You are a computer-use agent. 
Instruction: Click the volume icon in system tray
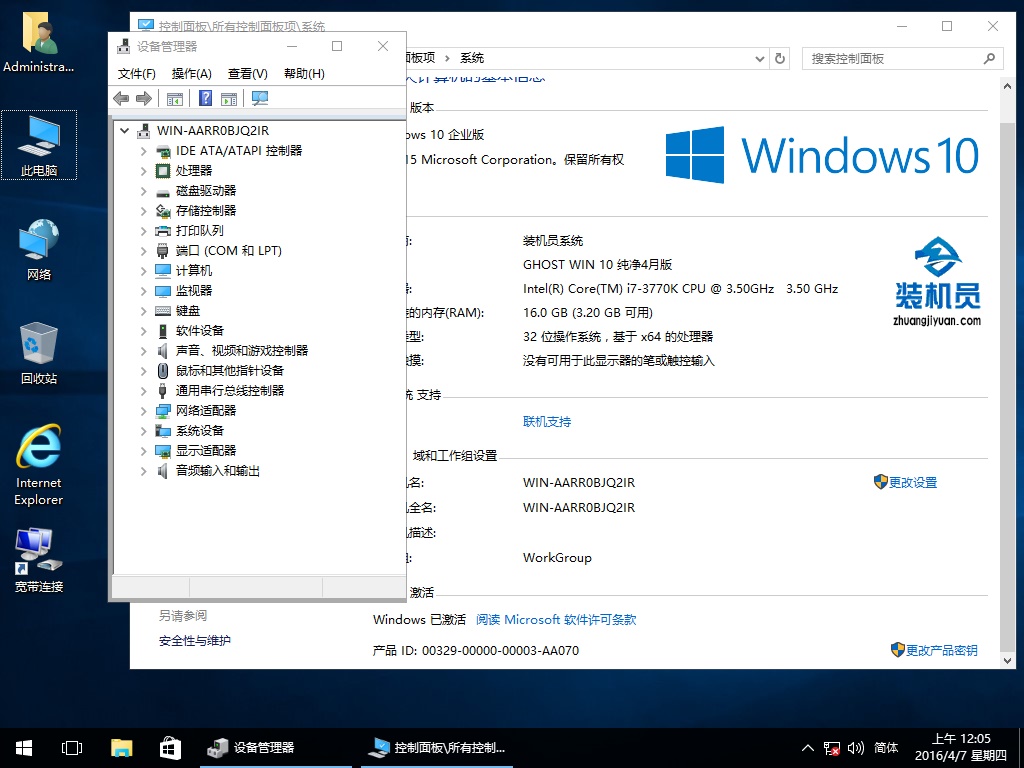855,748
